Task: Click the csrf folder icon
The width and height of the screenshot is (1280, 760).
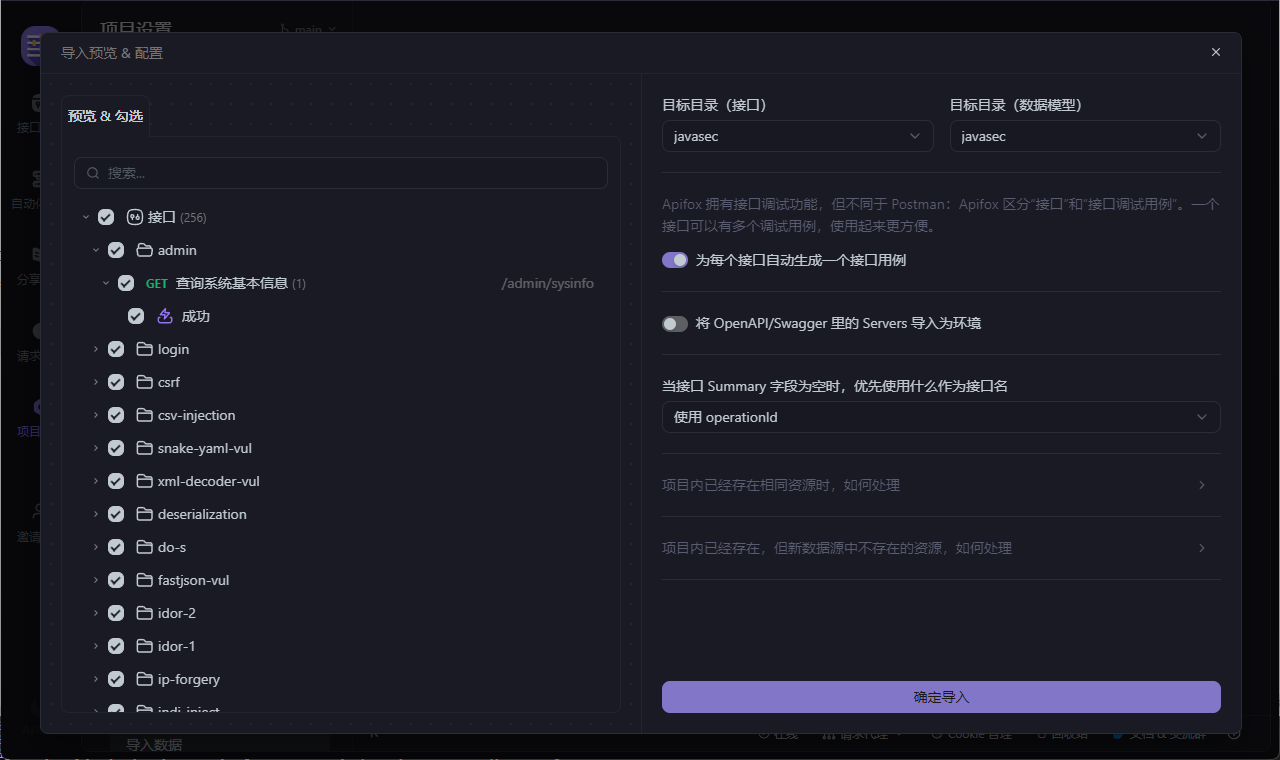Action: pyautogui.click(x=144, y=382)
